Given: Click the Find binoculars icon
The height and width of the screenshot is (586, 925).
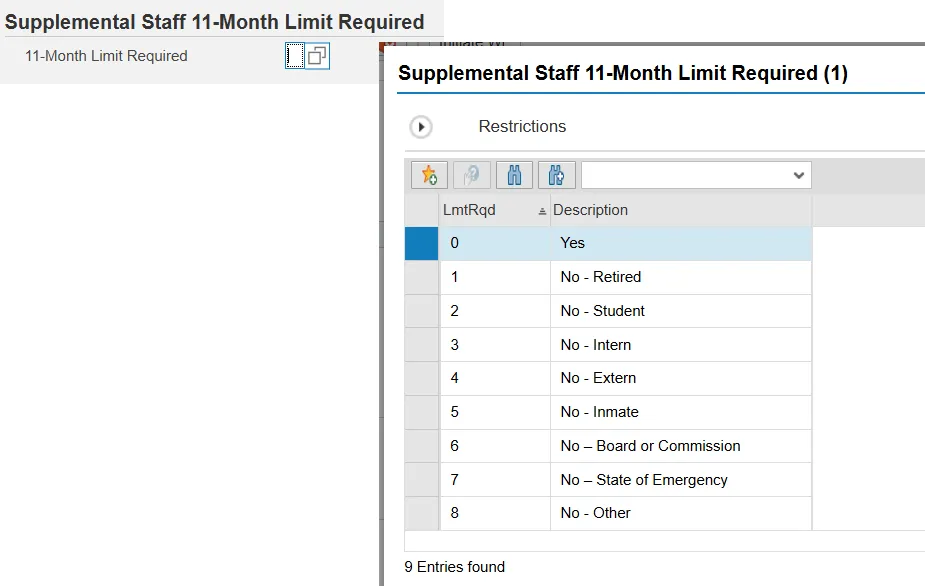Looking at the screenshot, I should click(x=514, y=175).
